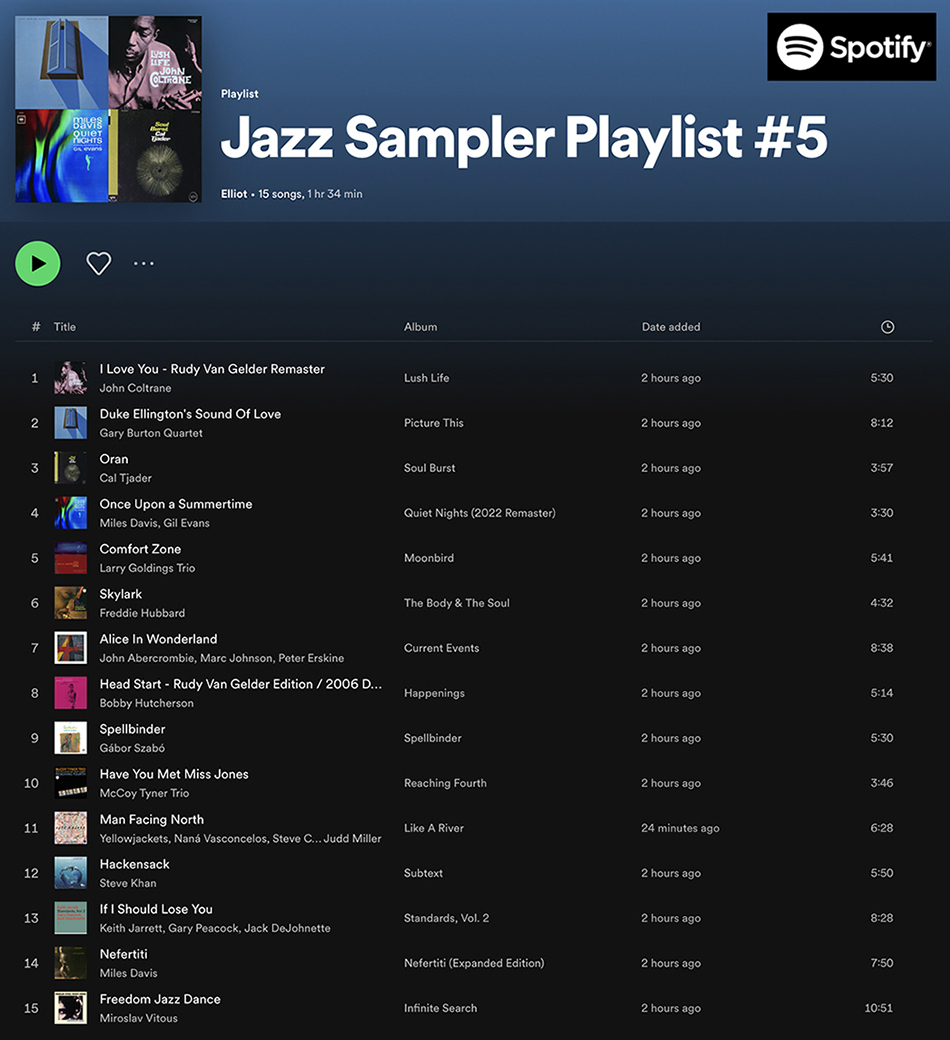Screen dimensions: 950x1040
Task: Open the Picture This album
Action: tap(434, 423)
